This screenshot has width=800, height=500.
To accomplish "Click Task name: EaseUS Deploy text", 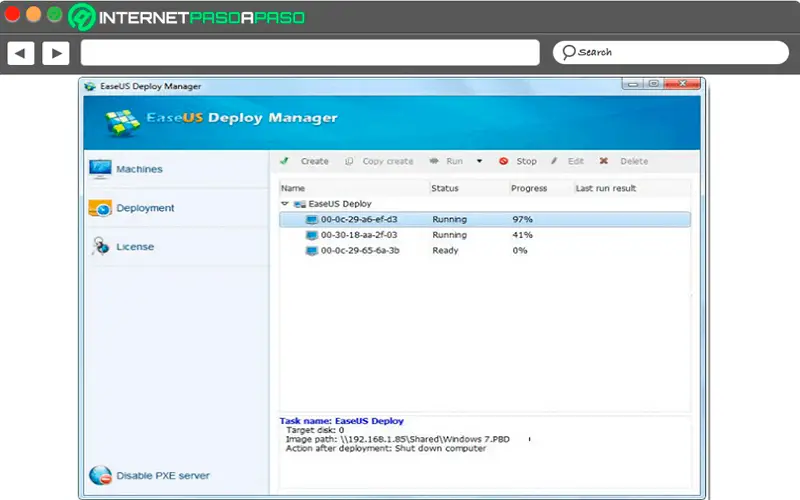I will point(341,421).
